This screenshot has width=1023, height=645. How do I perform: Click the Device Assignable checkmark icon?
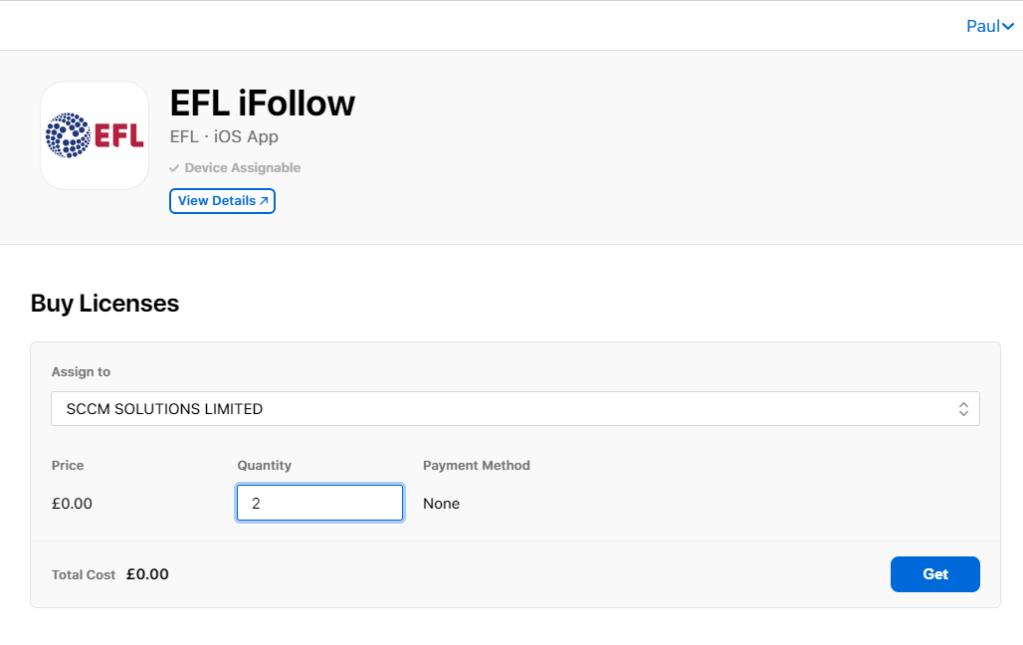(x=174, y=169)
